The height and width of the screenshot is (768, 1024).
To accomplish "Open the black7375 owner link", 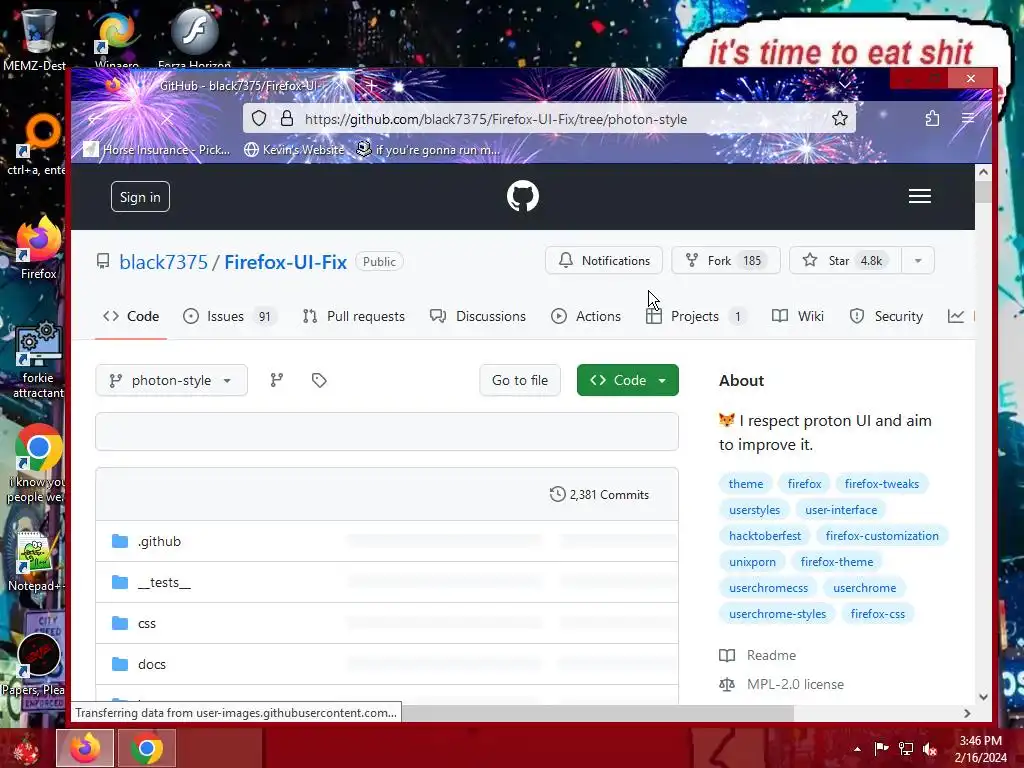I will coord(163,262).
